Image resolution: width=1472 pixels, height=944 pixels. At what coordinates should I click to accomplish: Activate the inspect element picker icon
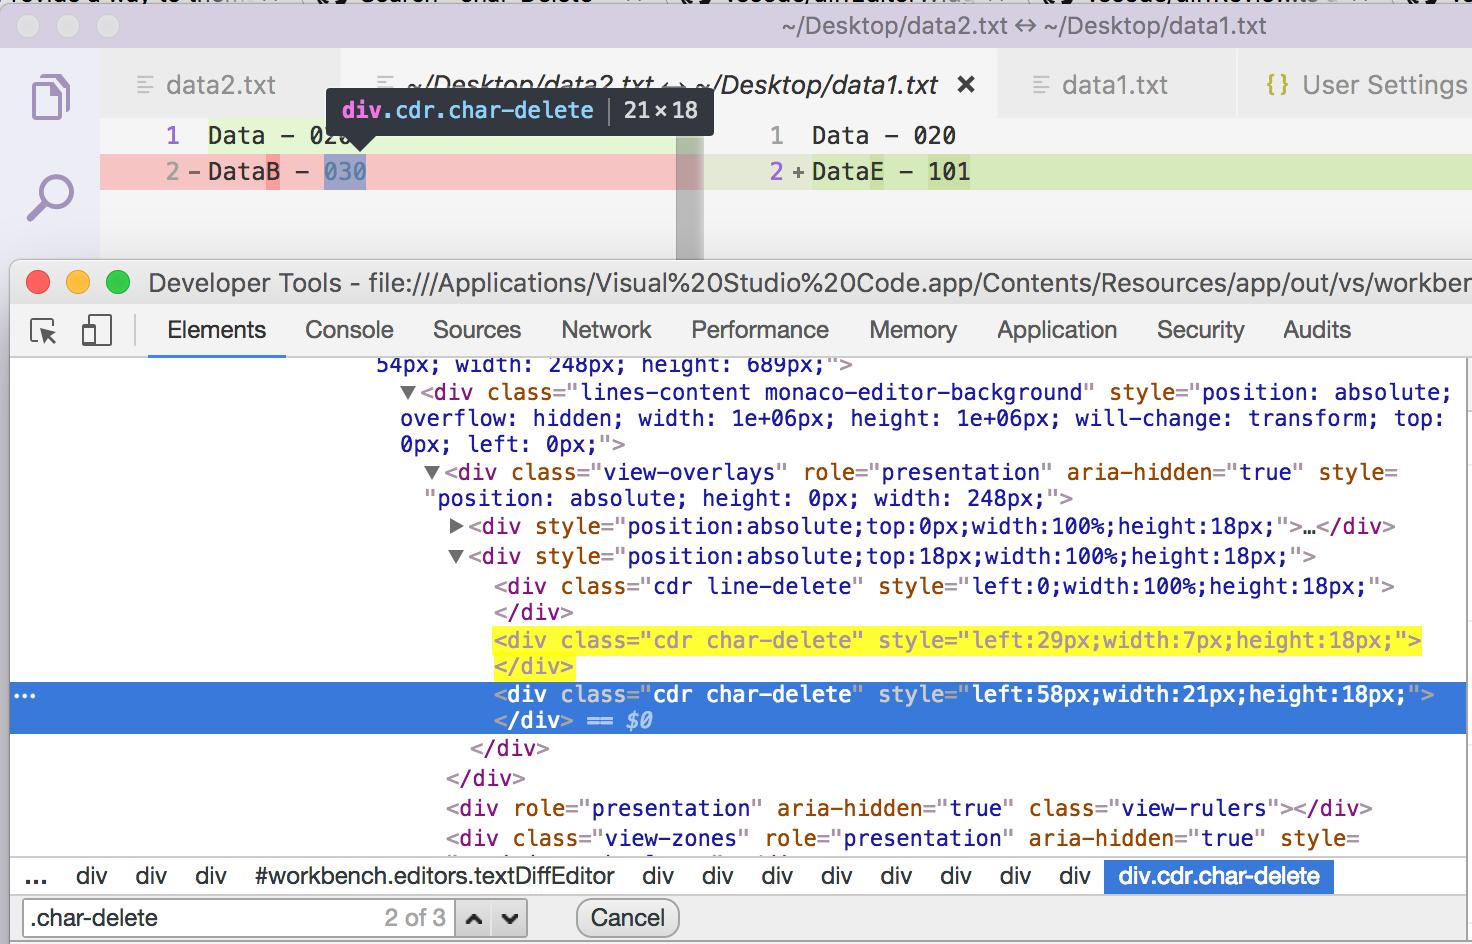point(44,331)
